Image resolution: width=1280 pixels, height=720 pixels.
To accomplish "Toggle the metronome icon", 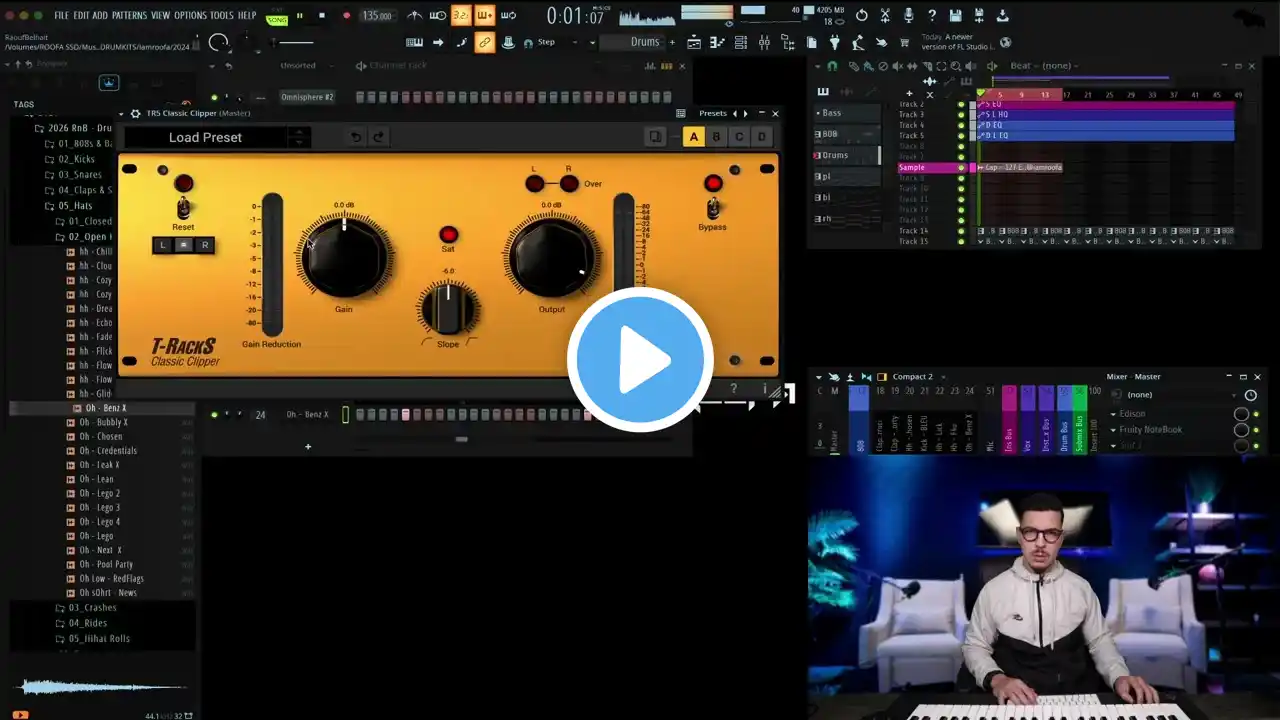I will pyautogui.click(x=414, y=15).
